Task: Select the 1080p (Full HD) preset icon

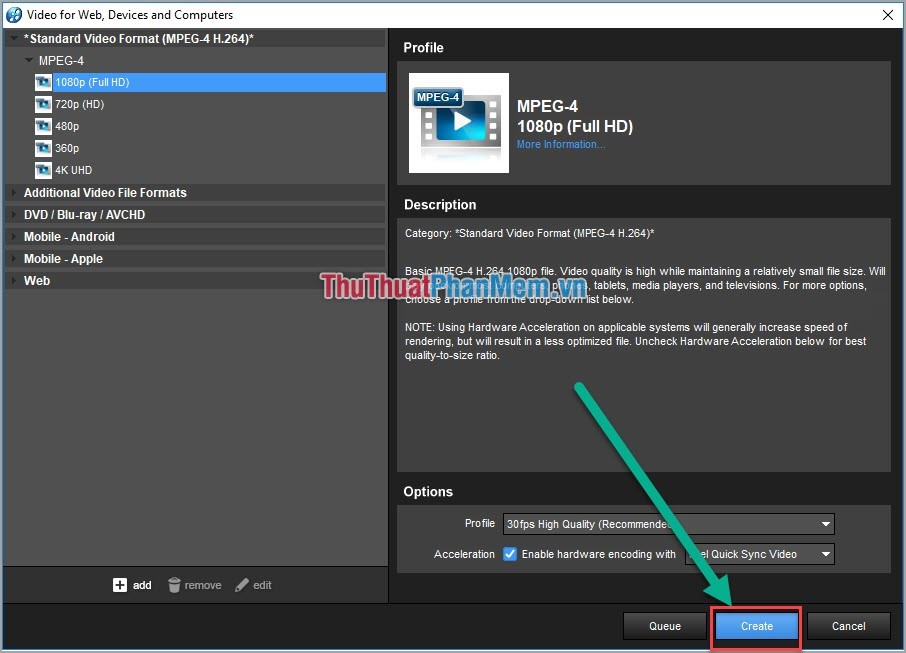Action: coord(42,82)
